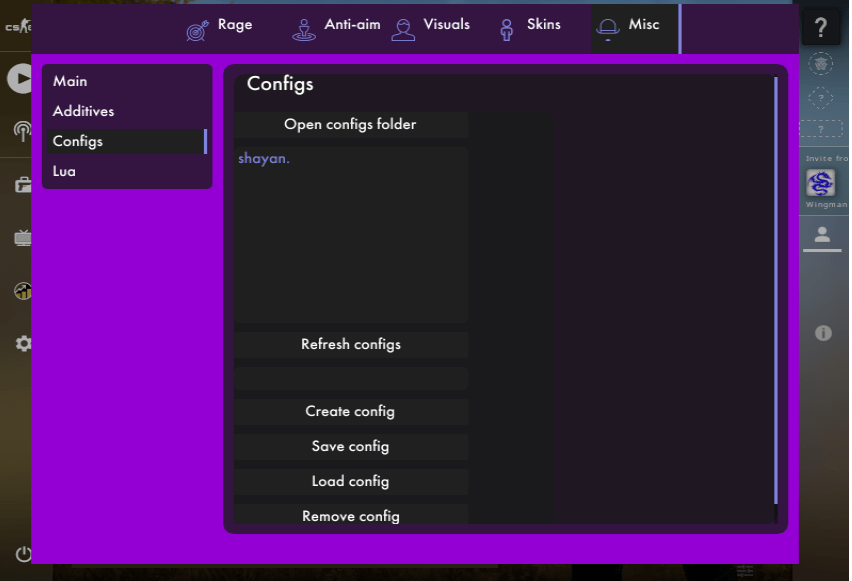The image size is (852, 581).
Task: Open the Additives section
Action: point(125,111)
